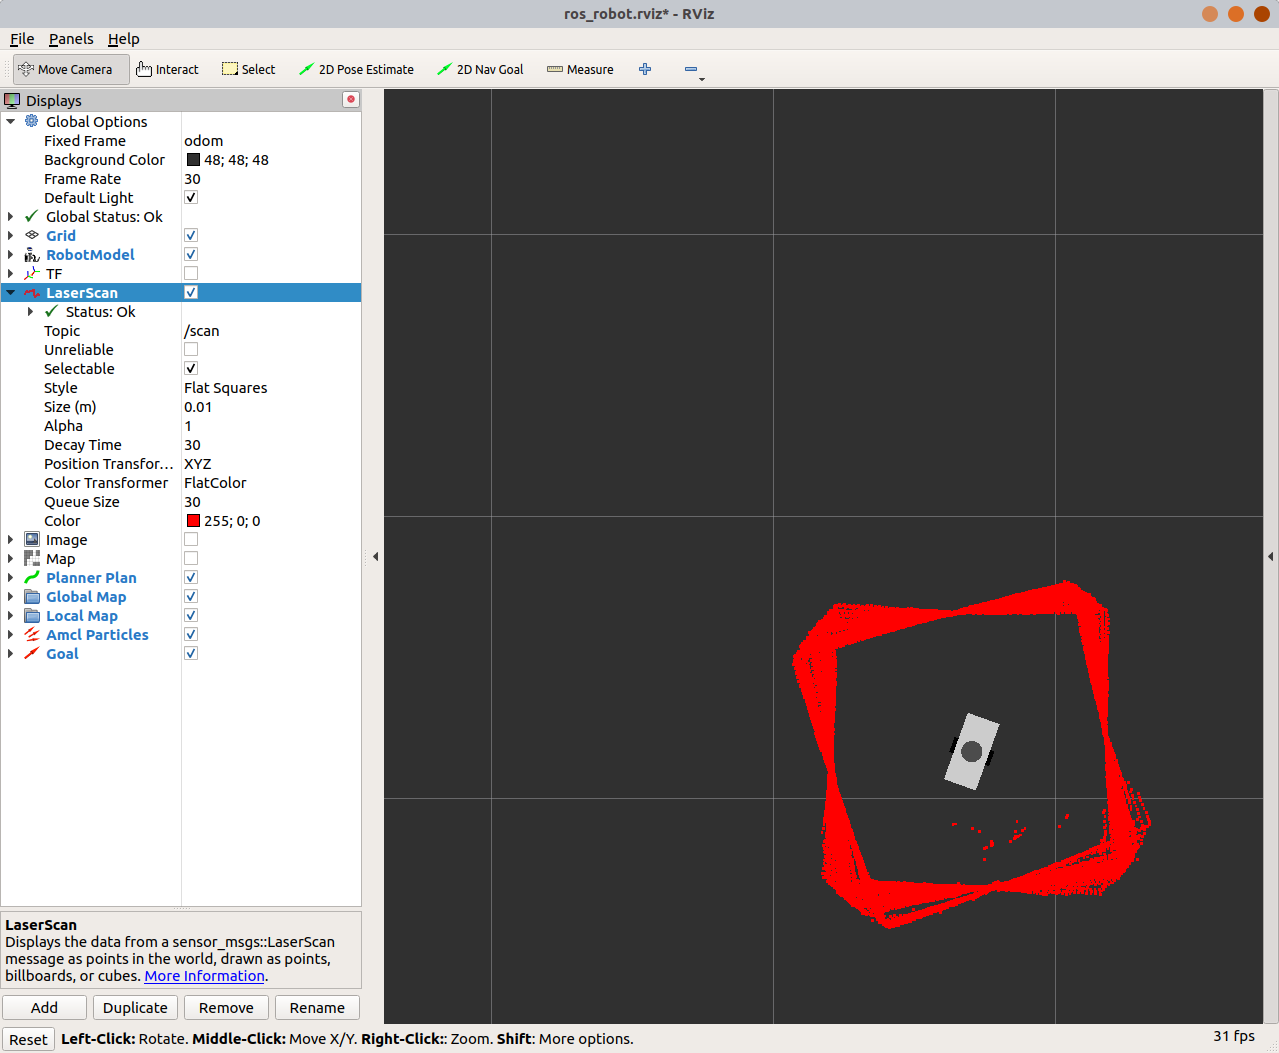Open the More Information link
Image resolution: width=1279 pixels, height=1053 pixels.
coord(205,976)
